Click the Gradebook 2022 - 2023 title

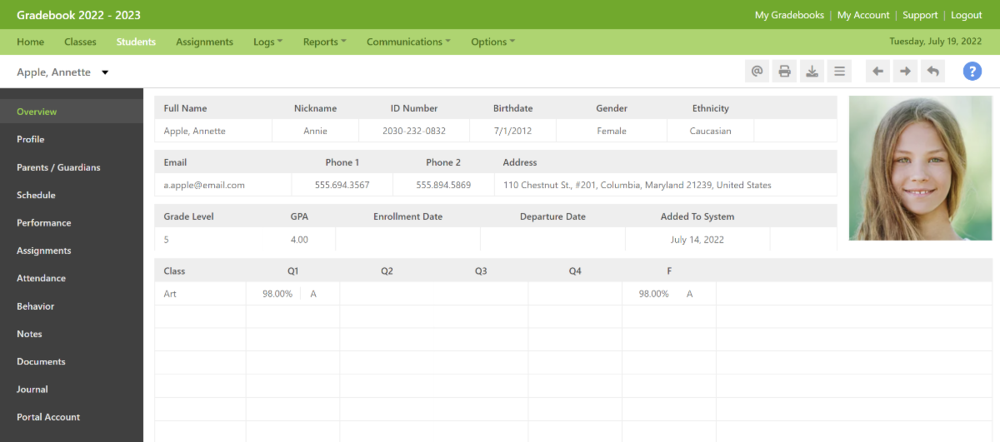click(x=78, y=15)
